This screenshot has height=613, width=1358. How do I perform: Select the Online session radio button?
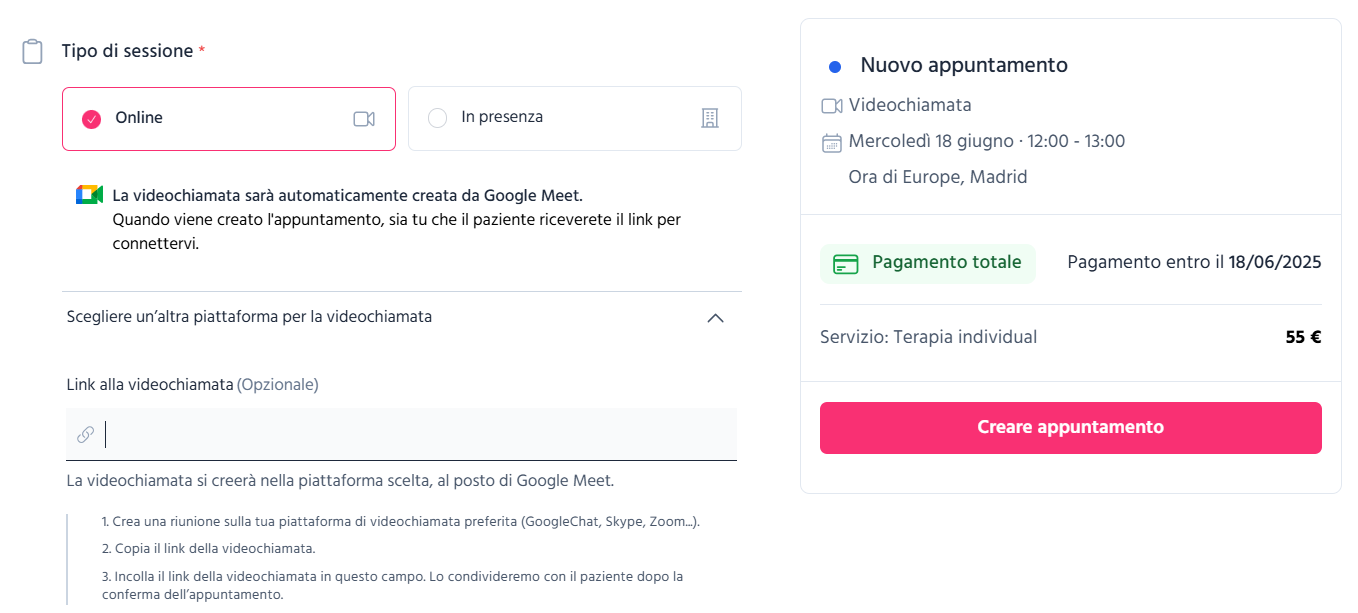click(91, 119)
